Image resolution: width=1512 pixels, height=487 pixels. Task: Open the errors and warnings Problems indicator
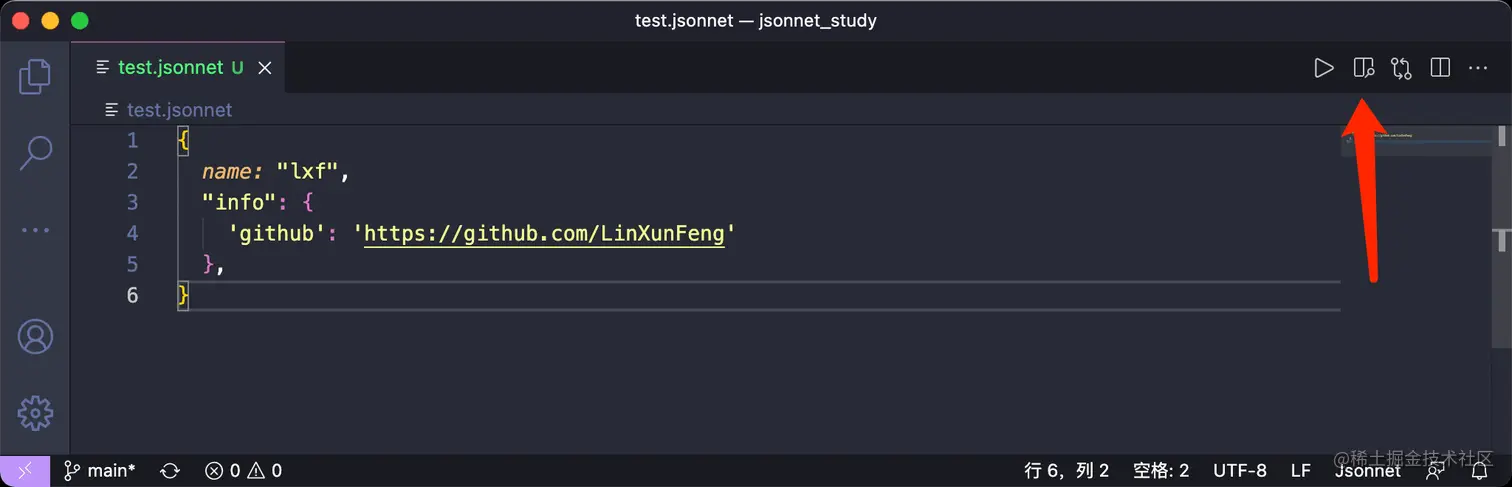tap(243, 470)
